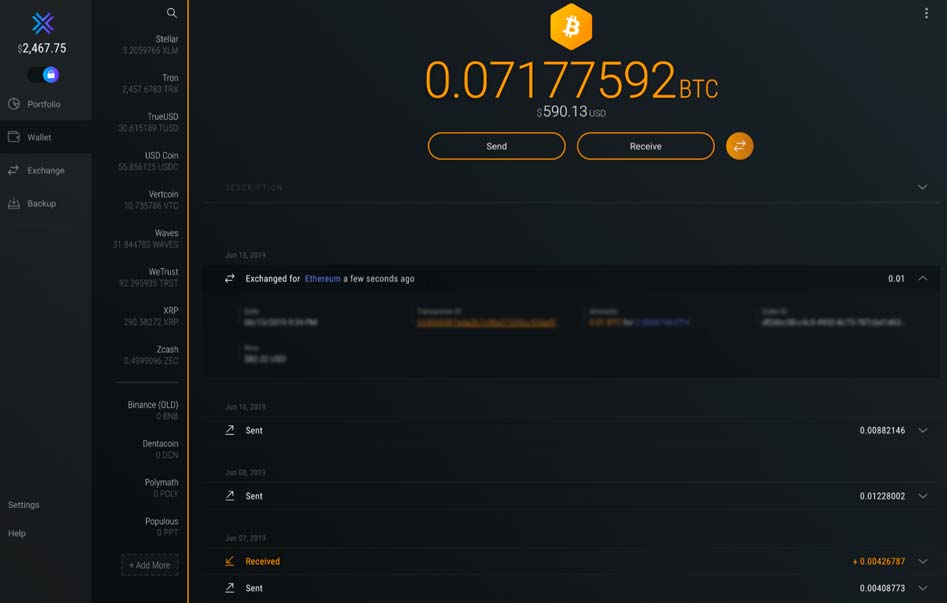Open Help from the sidebar
Image resolution: width=947 pixels, height=603 pixels.
[x=17, y=534]
